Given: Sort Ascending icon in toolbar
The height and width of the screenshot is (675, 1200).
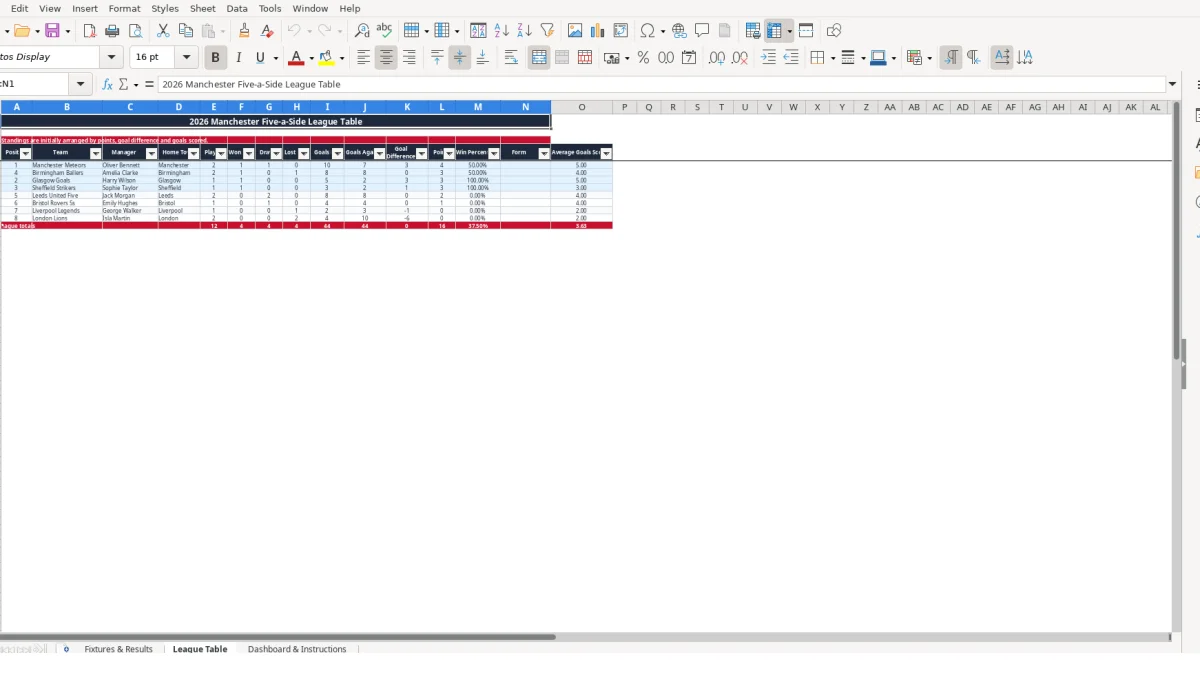Looking at the screenshot, I should point(502,31).
